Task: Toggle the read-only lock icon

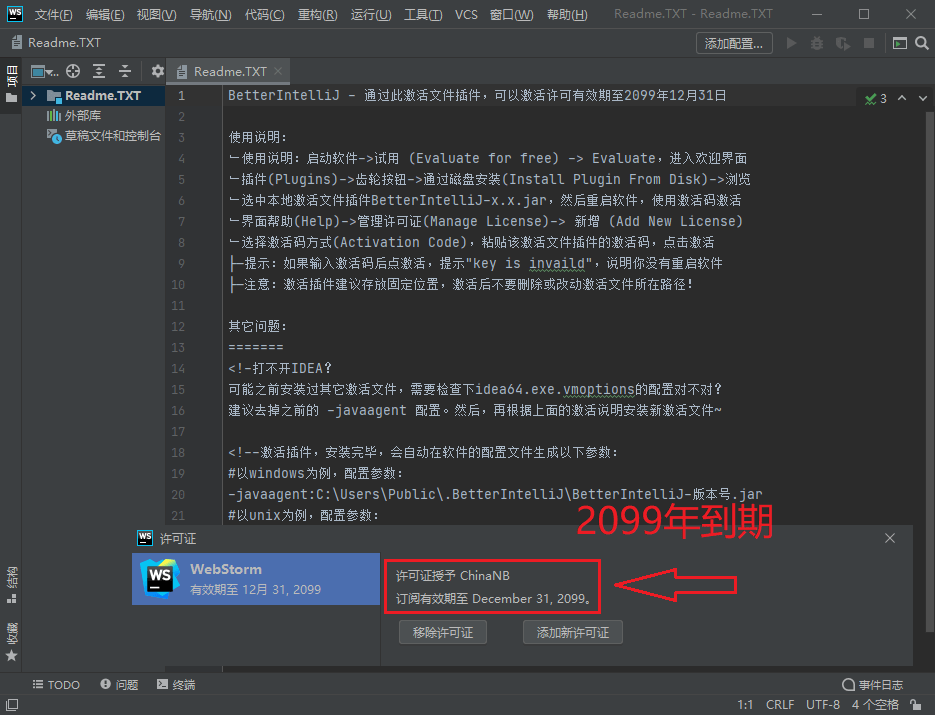Action: pyautogui.click(x=915, y=705)
